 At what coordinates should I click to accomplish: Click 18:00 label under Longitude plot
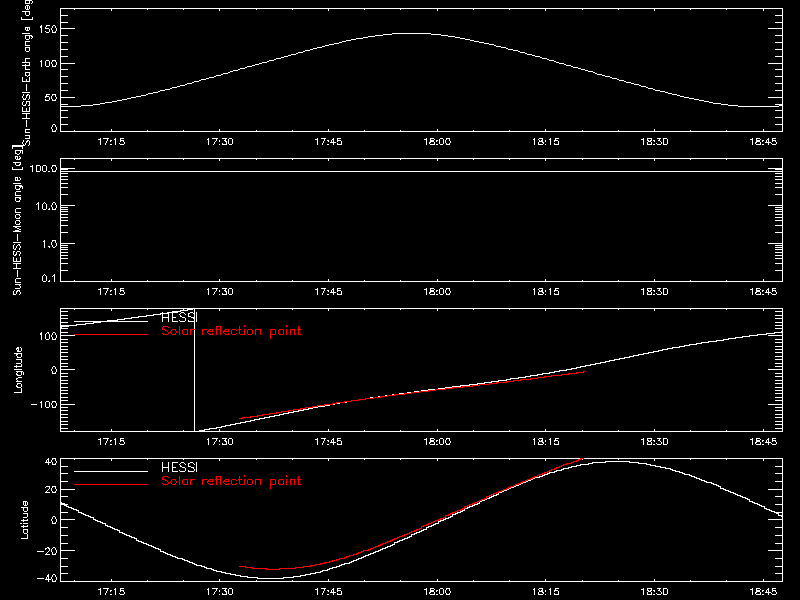[x=437, y=442]
